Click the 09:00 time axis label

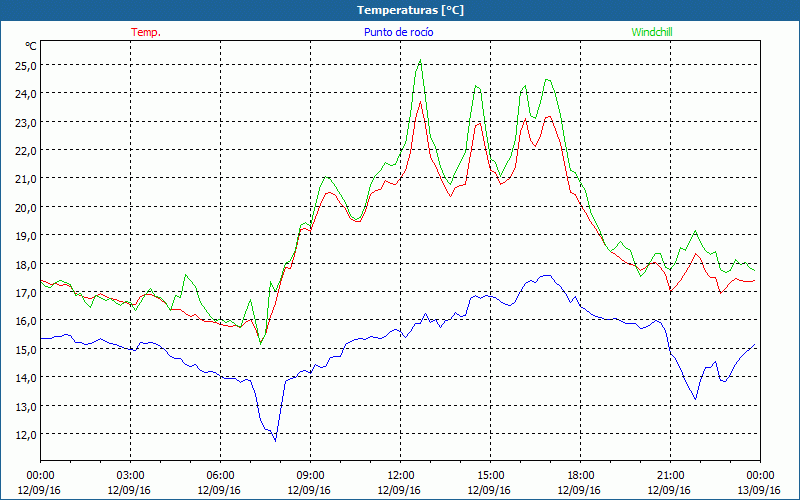click(x=310, y=476)
